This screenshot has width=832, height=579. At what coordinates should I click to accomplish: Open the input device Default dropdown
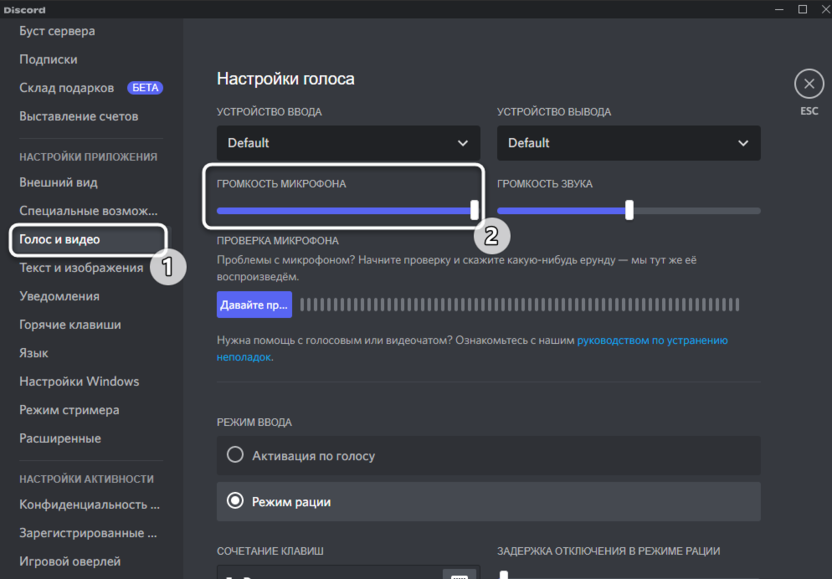click(348, 143)
